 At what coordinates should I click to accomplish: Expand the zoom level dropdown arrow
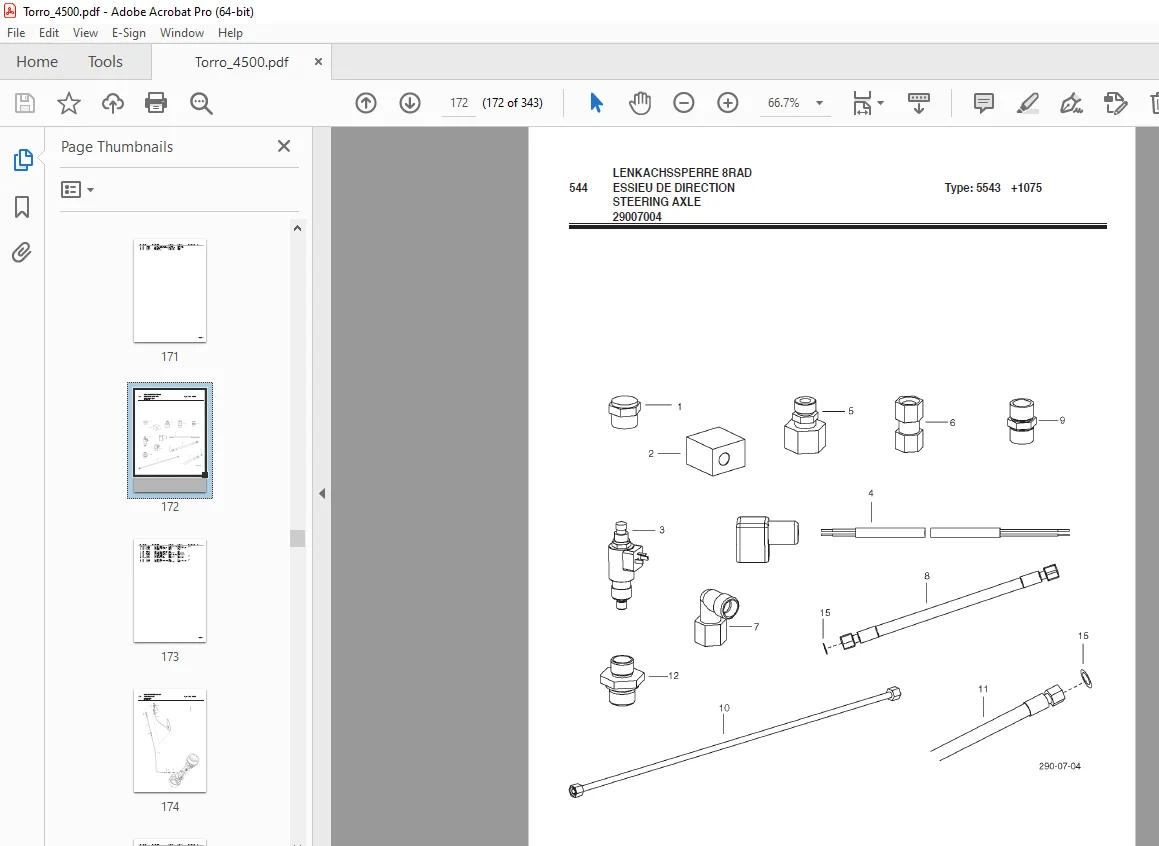(819, 103)
